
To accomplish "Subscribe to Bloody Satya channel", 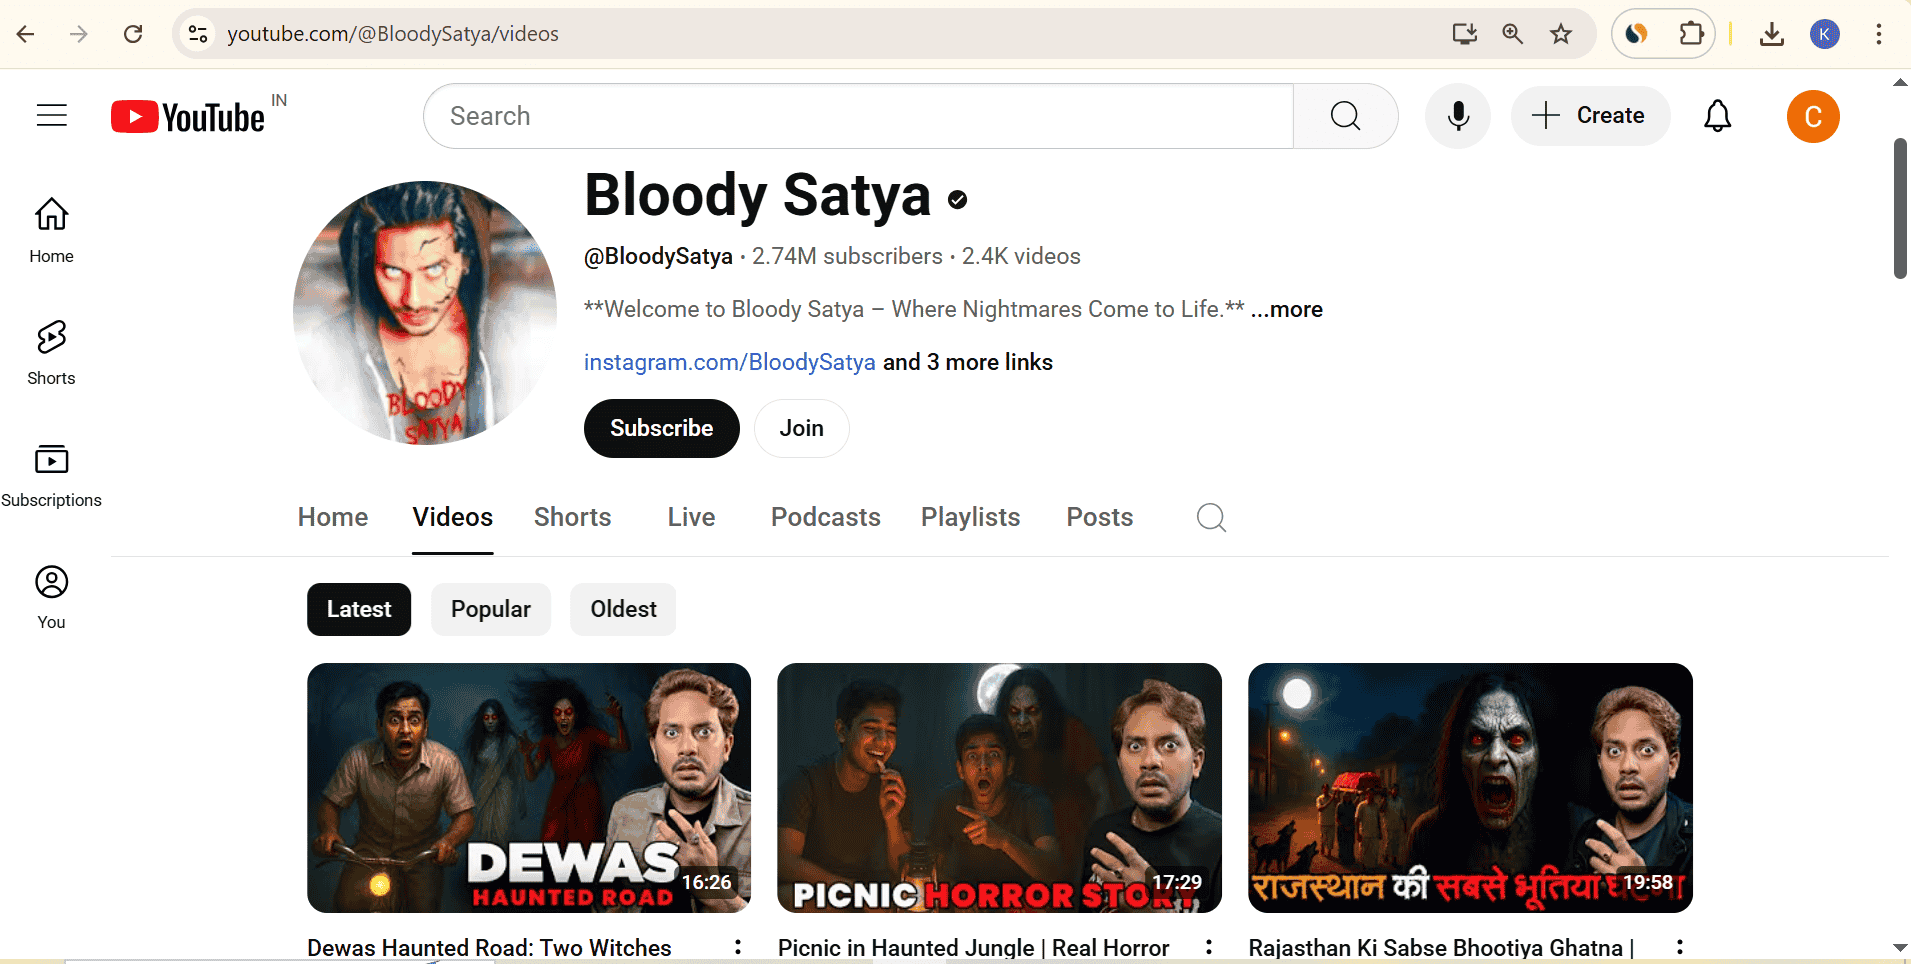I will pyautogui.click(x=661, y=428).
